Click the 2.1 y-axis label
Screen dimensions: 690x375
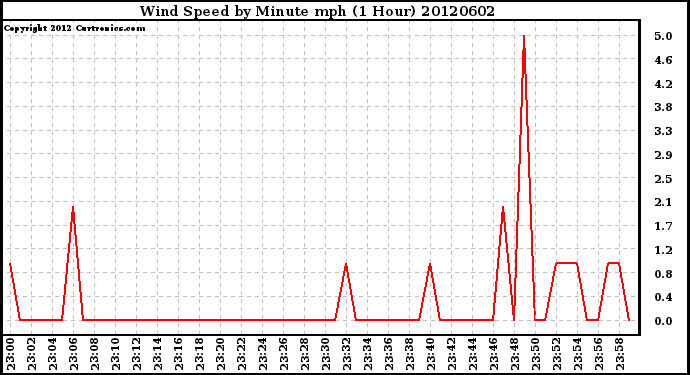[x=663, y=202]
